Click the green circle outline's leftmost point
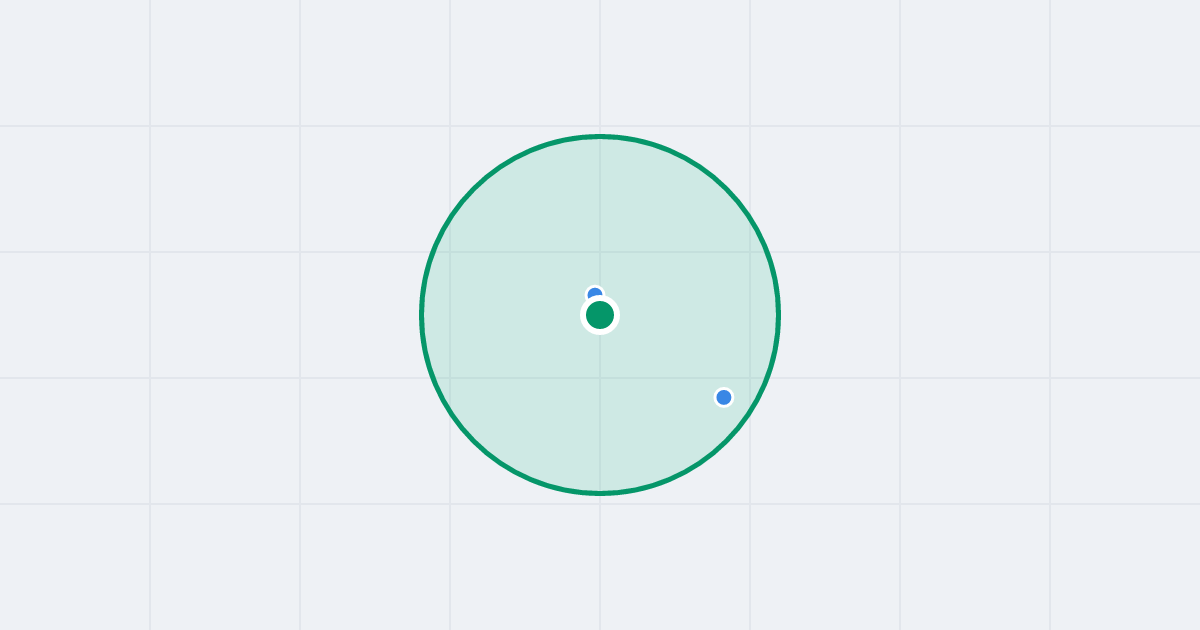 tap(422, 315)
